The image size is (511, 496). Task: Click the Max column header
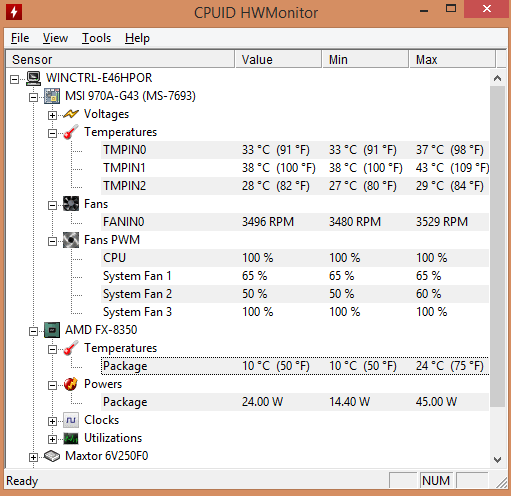coord(452,59)
